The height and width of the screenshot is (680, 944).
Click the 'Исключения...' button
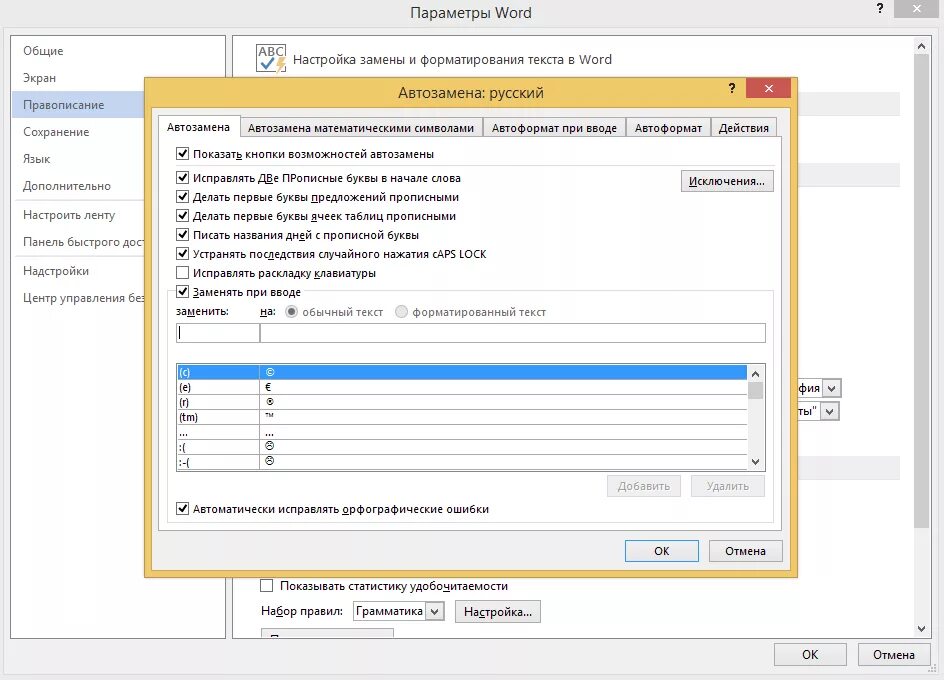coord(727,181)
